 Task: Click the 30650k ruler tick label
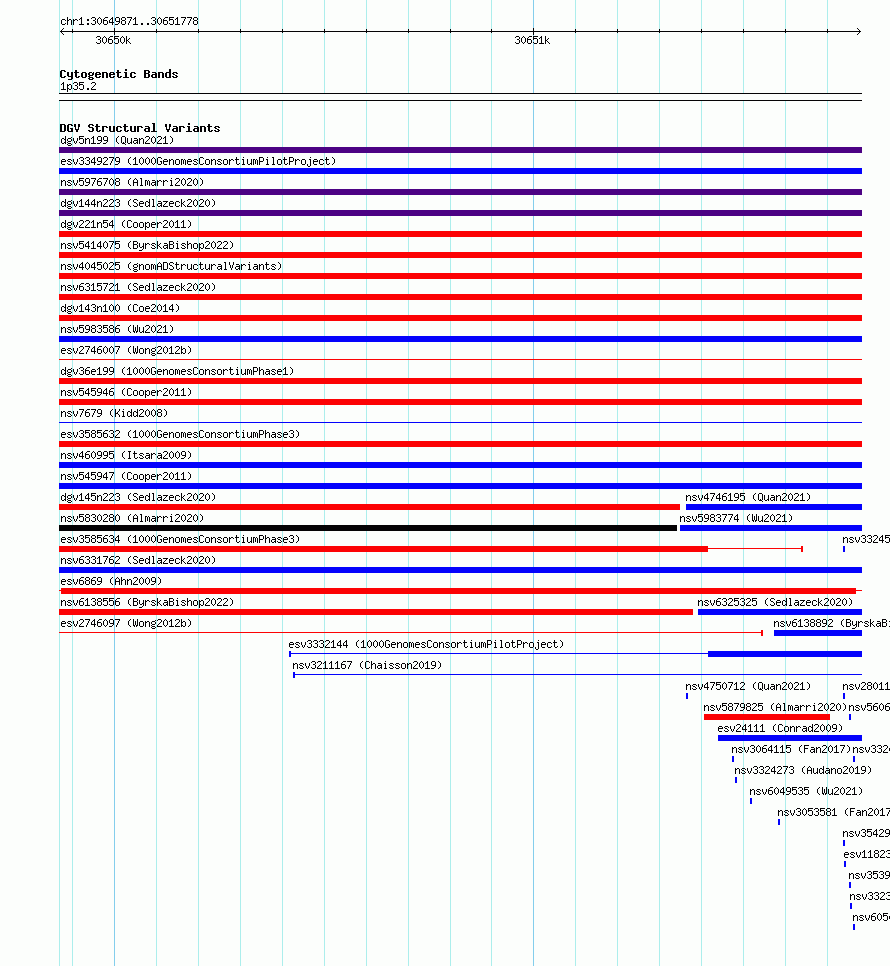coord(113,40)
